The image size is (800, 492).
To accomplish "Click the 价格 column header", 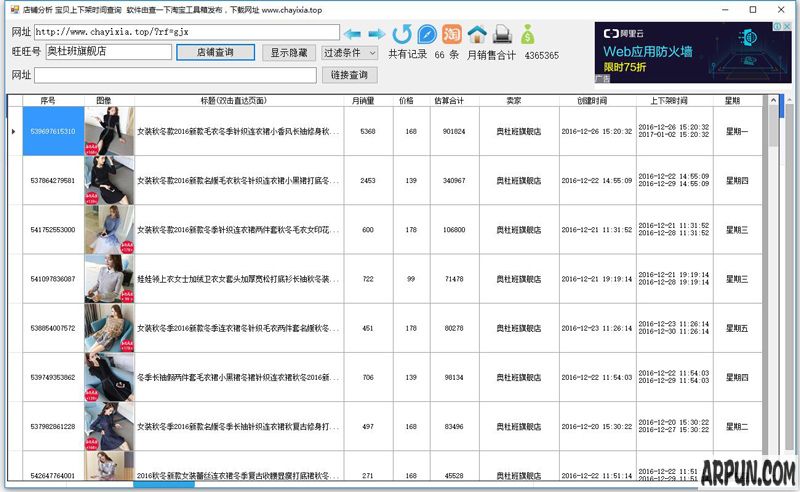I will pos(406,101).
